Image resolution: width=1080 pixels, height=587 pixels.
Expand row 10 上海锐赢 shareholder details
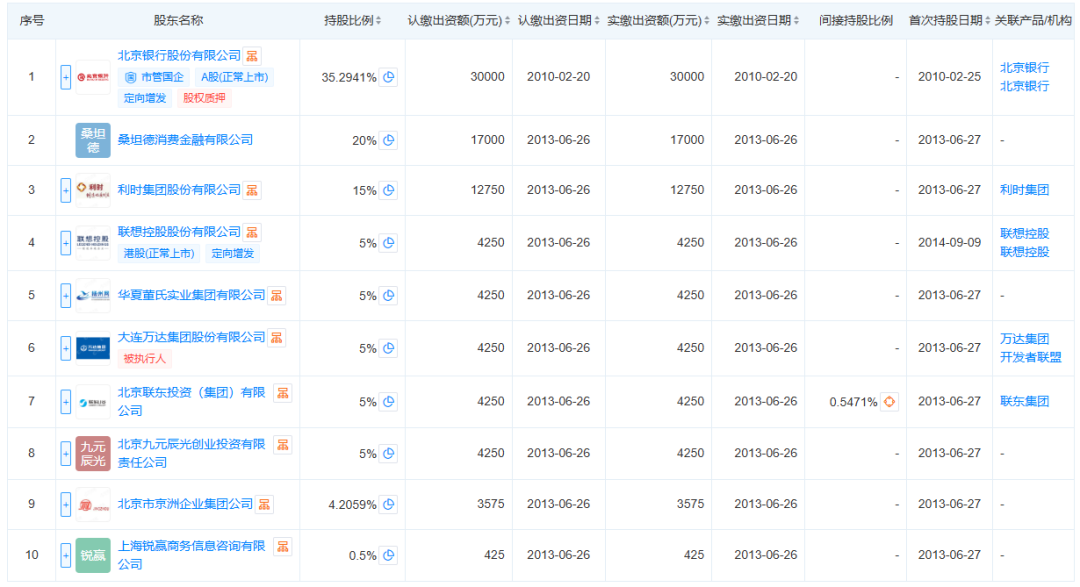pyautogui.click(x=65, y=555)
